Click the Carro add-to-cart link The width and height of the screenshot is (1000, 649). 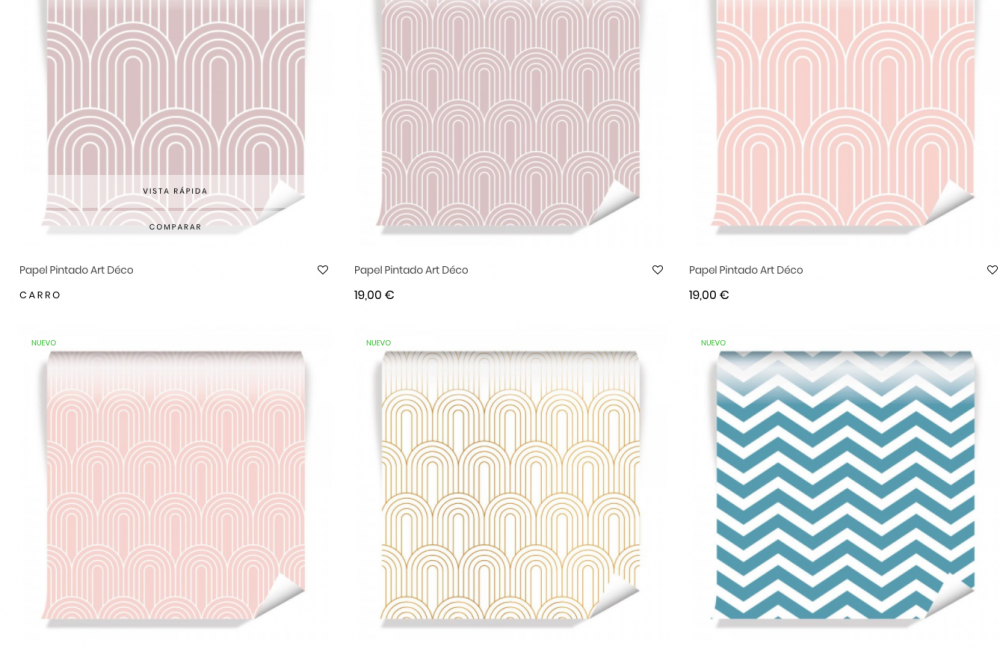click(x=40, y=295)
